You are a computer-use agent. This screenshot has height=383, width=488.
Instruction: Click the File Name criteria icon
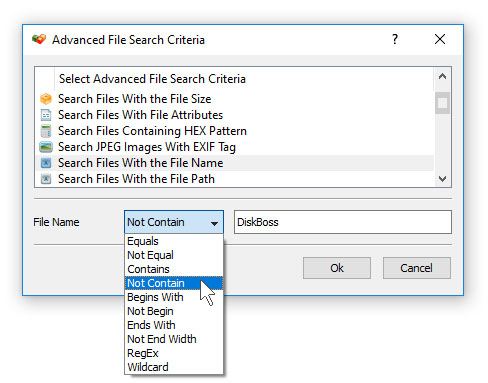(x=46, y=163)
